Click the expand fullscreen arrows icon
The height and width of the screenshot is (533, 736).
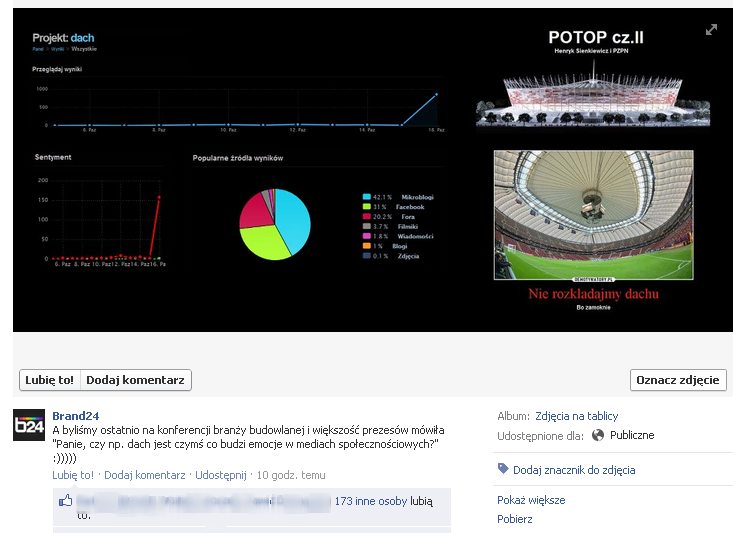pyautogui.click(x=712, y=30)
